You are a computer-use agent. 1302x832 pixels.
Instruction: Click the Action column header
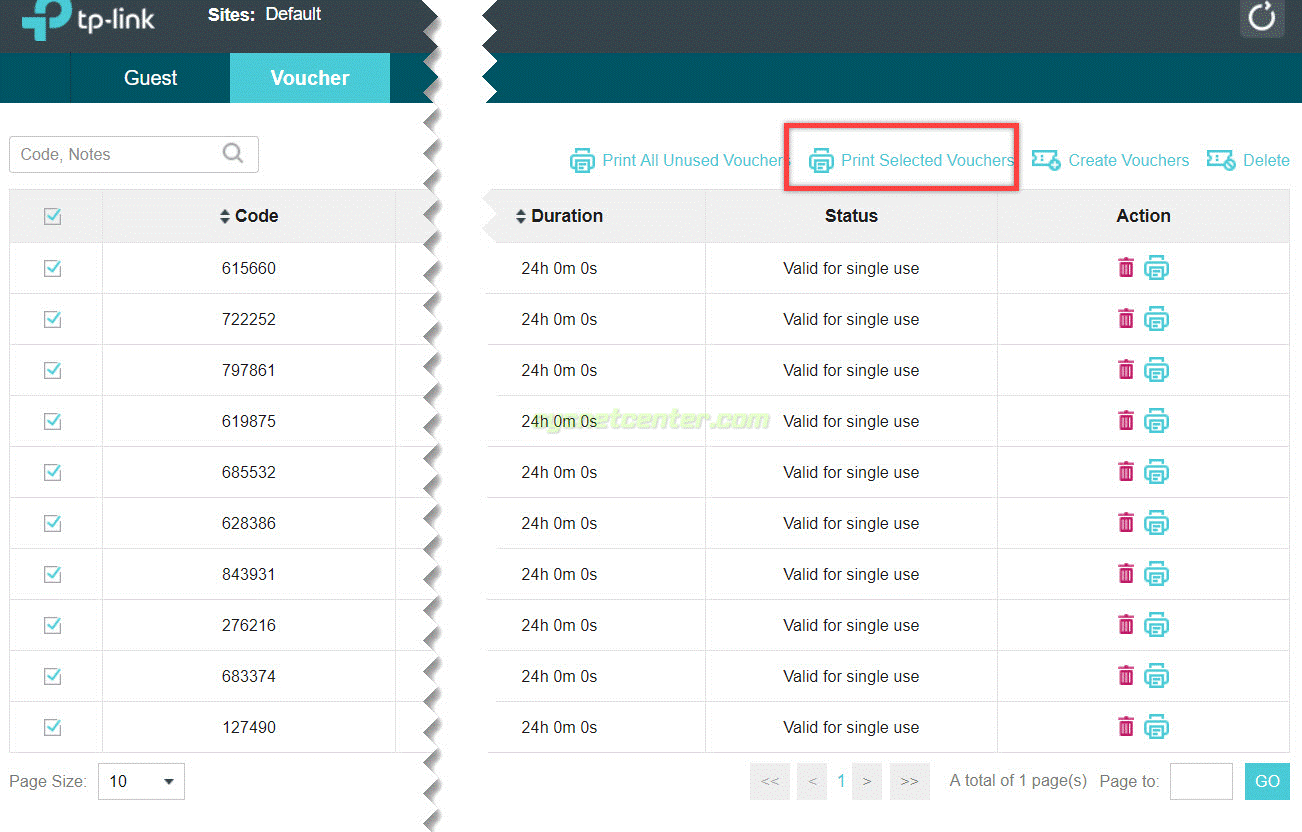1143,216
